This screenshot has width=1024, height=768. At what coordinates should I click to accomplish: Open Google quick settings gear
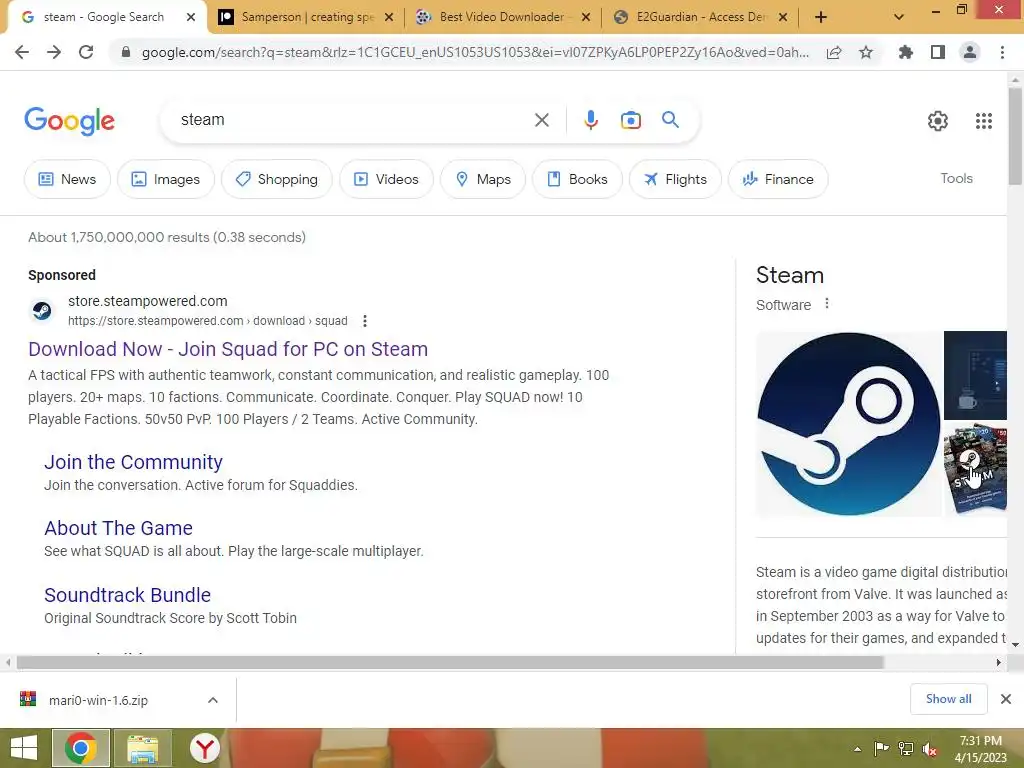pyautogui.click(x=938, y=121)
